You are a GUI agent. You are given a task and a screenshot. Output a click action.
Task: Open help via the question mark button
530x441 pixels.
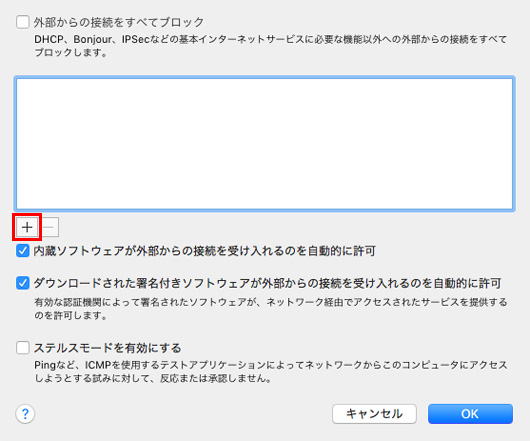(x=25, y=414)
